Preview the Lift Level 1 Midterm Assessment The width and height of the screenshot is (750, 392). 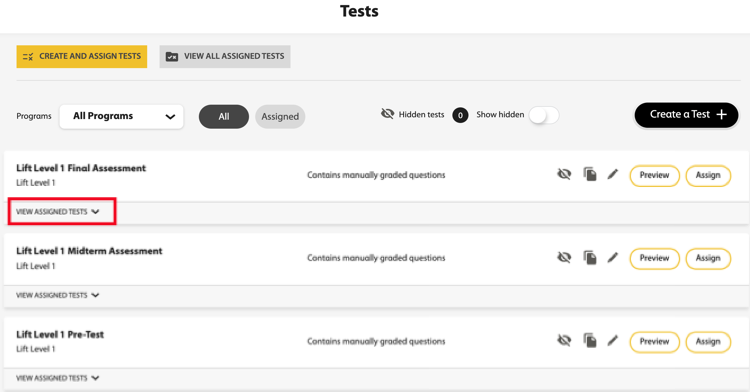[654, 258]
